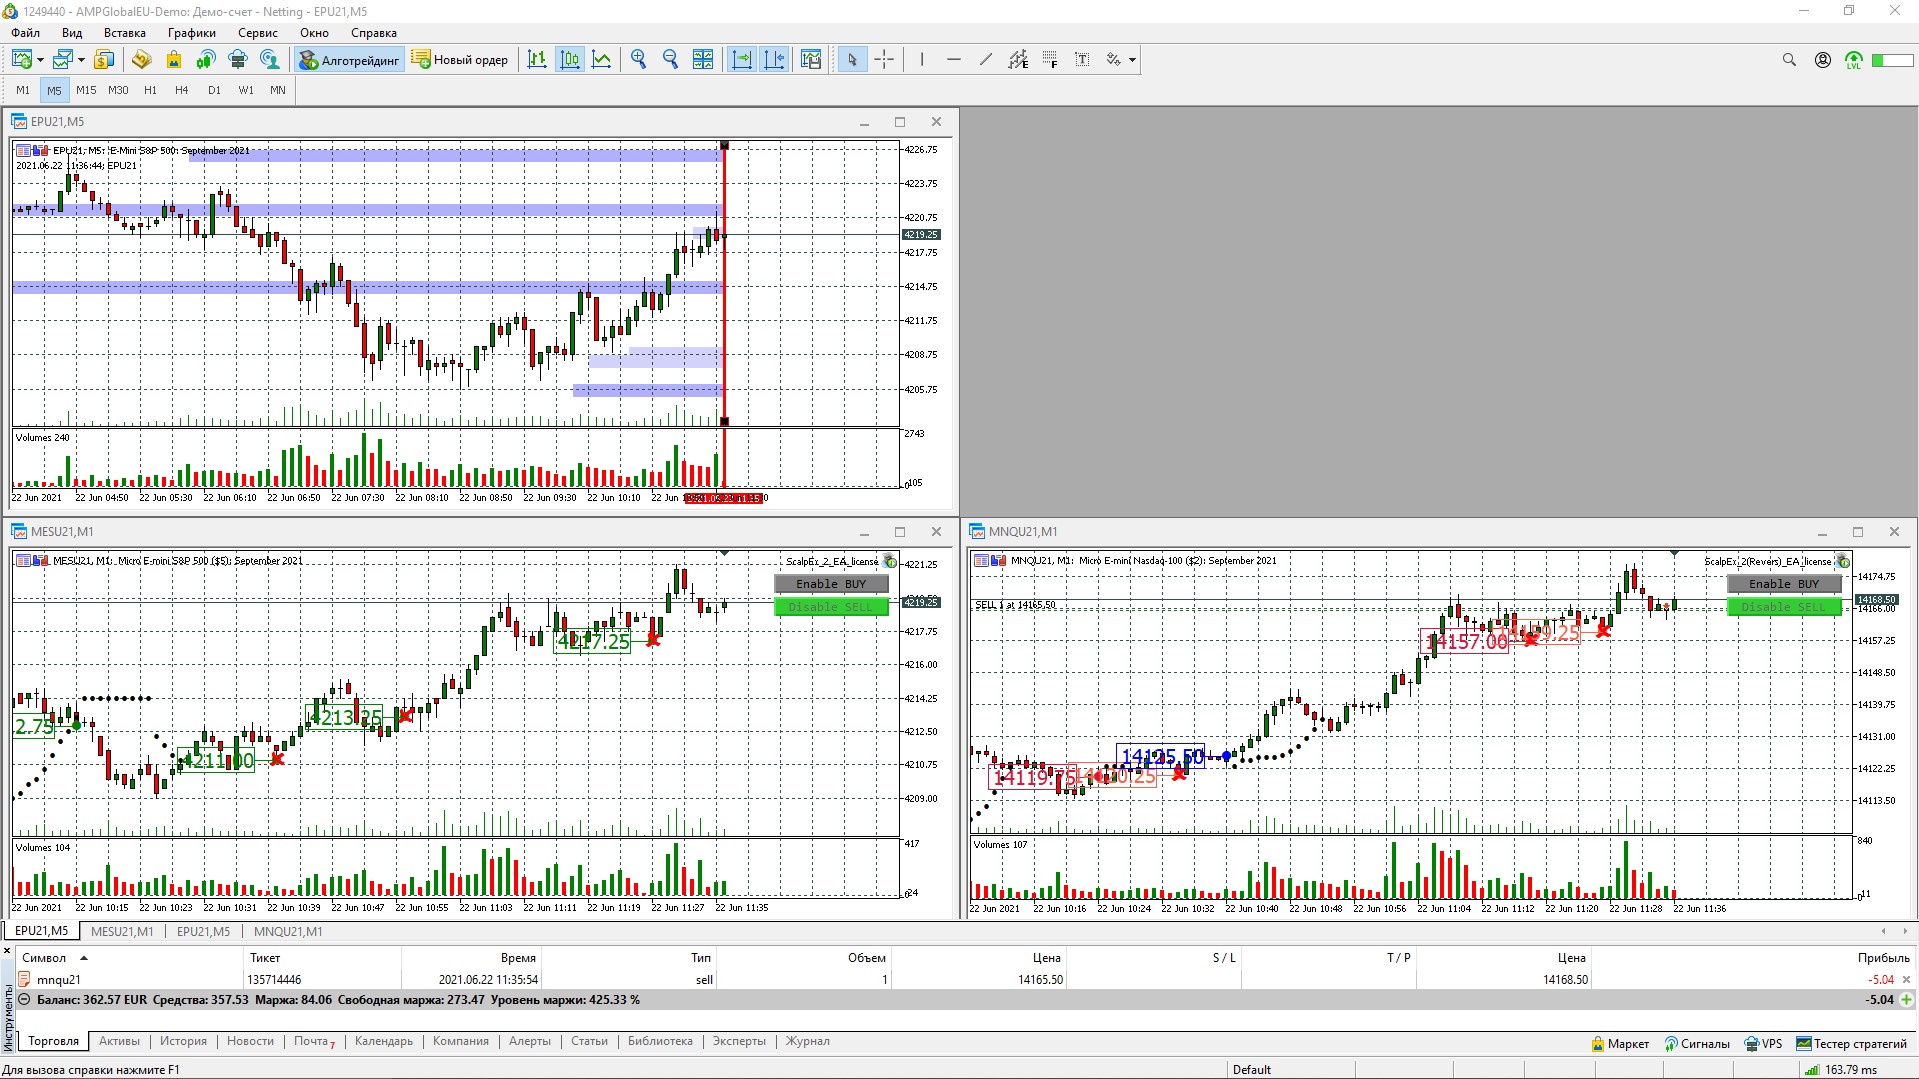1919x1079 pixels.
Task: Open the Signals icon in top toolbar
Action: [x=206, y=60]
